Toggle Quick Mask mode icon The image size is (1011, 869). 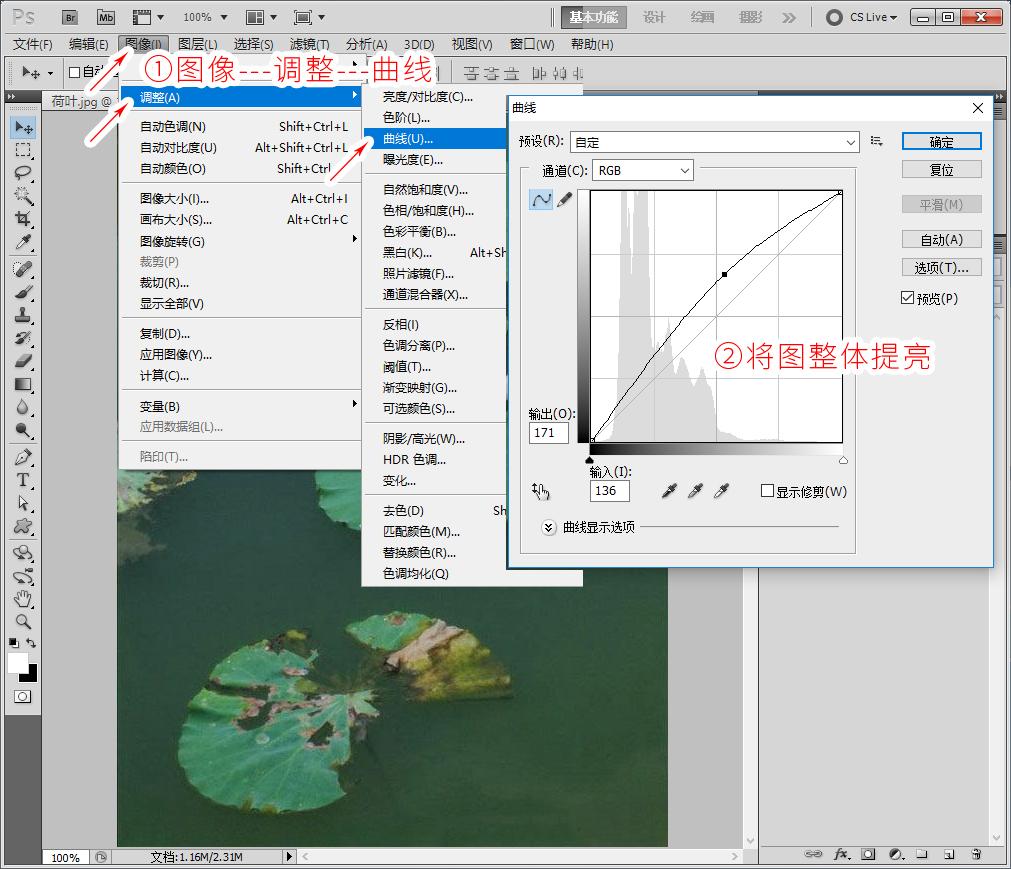point(23,697)
